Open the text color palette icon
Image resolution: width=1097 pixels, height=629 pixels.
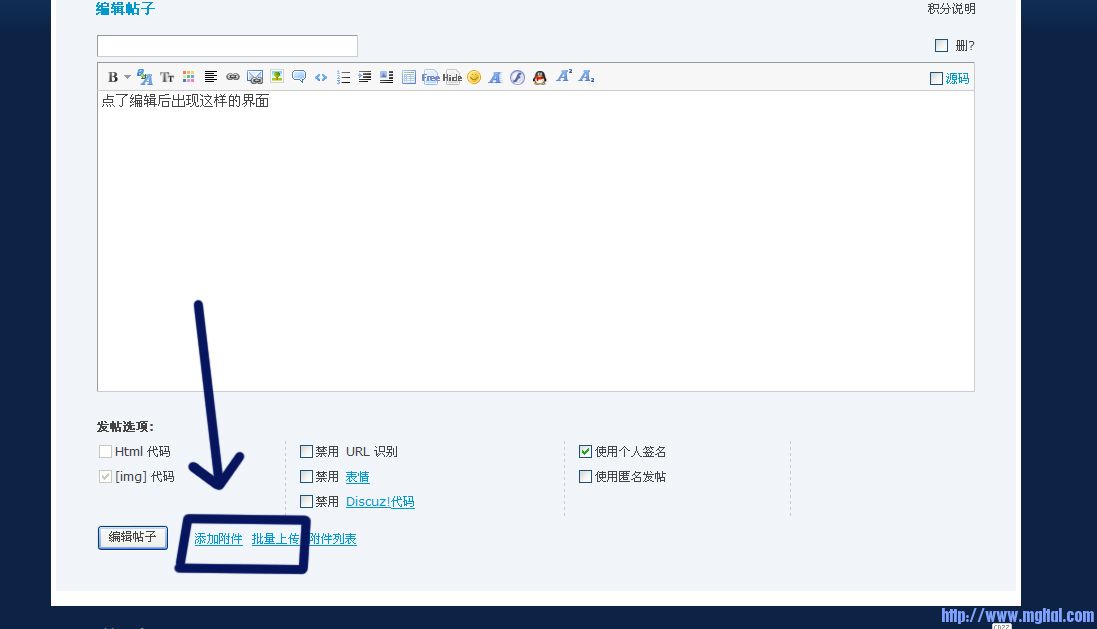[188, 77]
